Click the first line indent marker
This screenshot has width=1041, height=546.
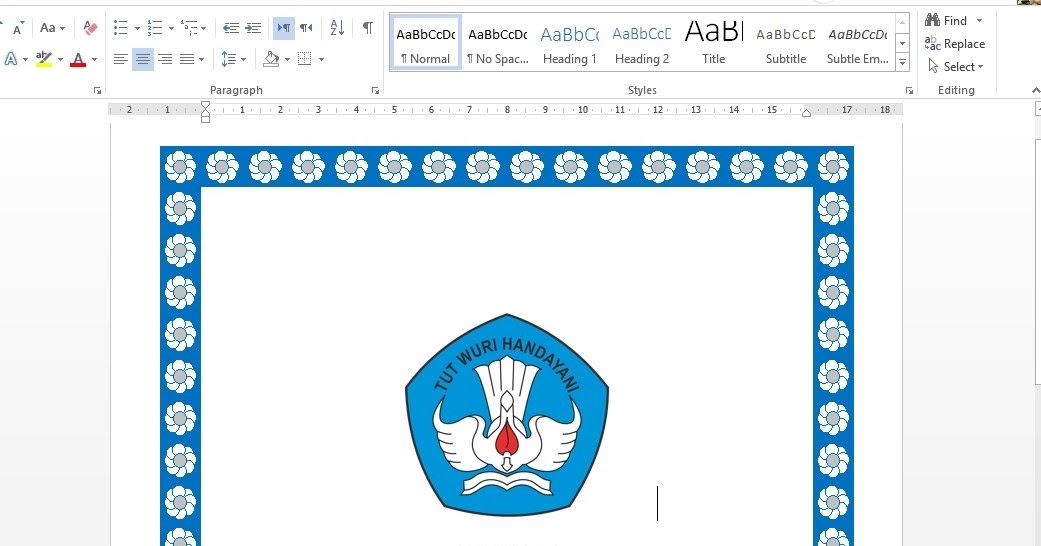206,105
